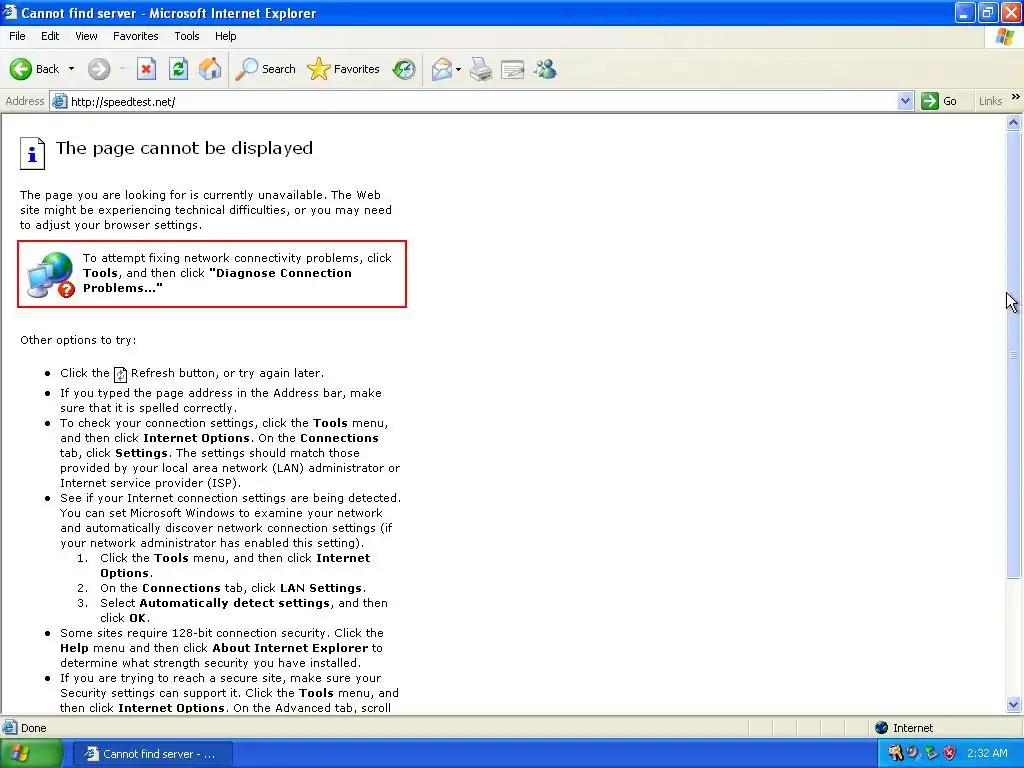Expand the address bar dropdown list
This screenshot has height=768, width=1024.
point(905,101)
